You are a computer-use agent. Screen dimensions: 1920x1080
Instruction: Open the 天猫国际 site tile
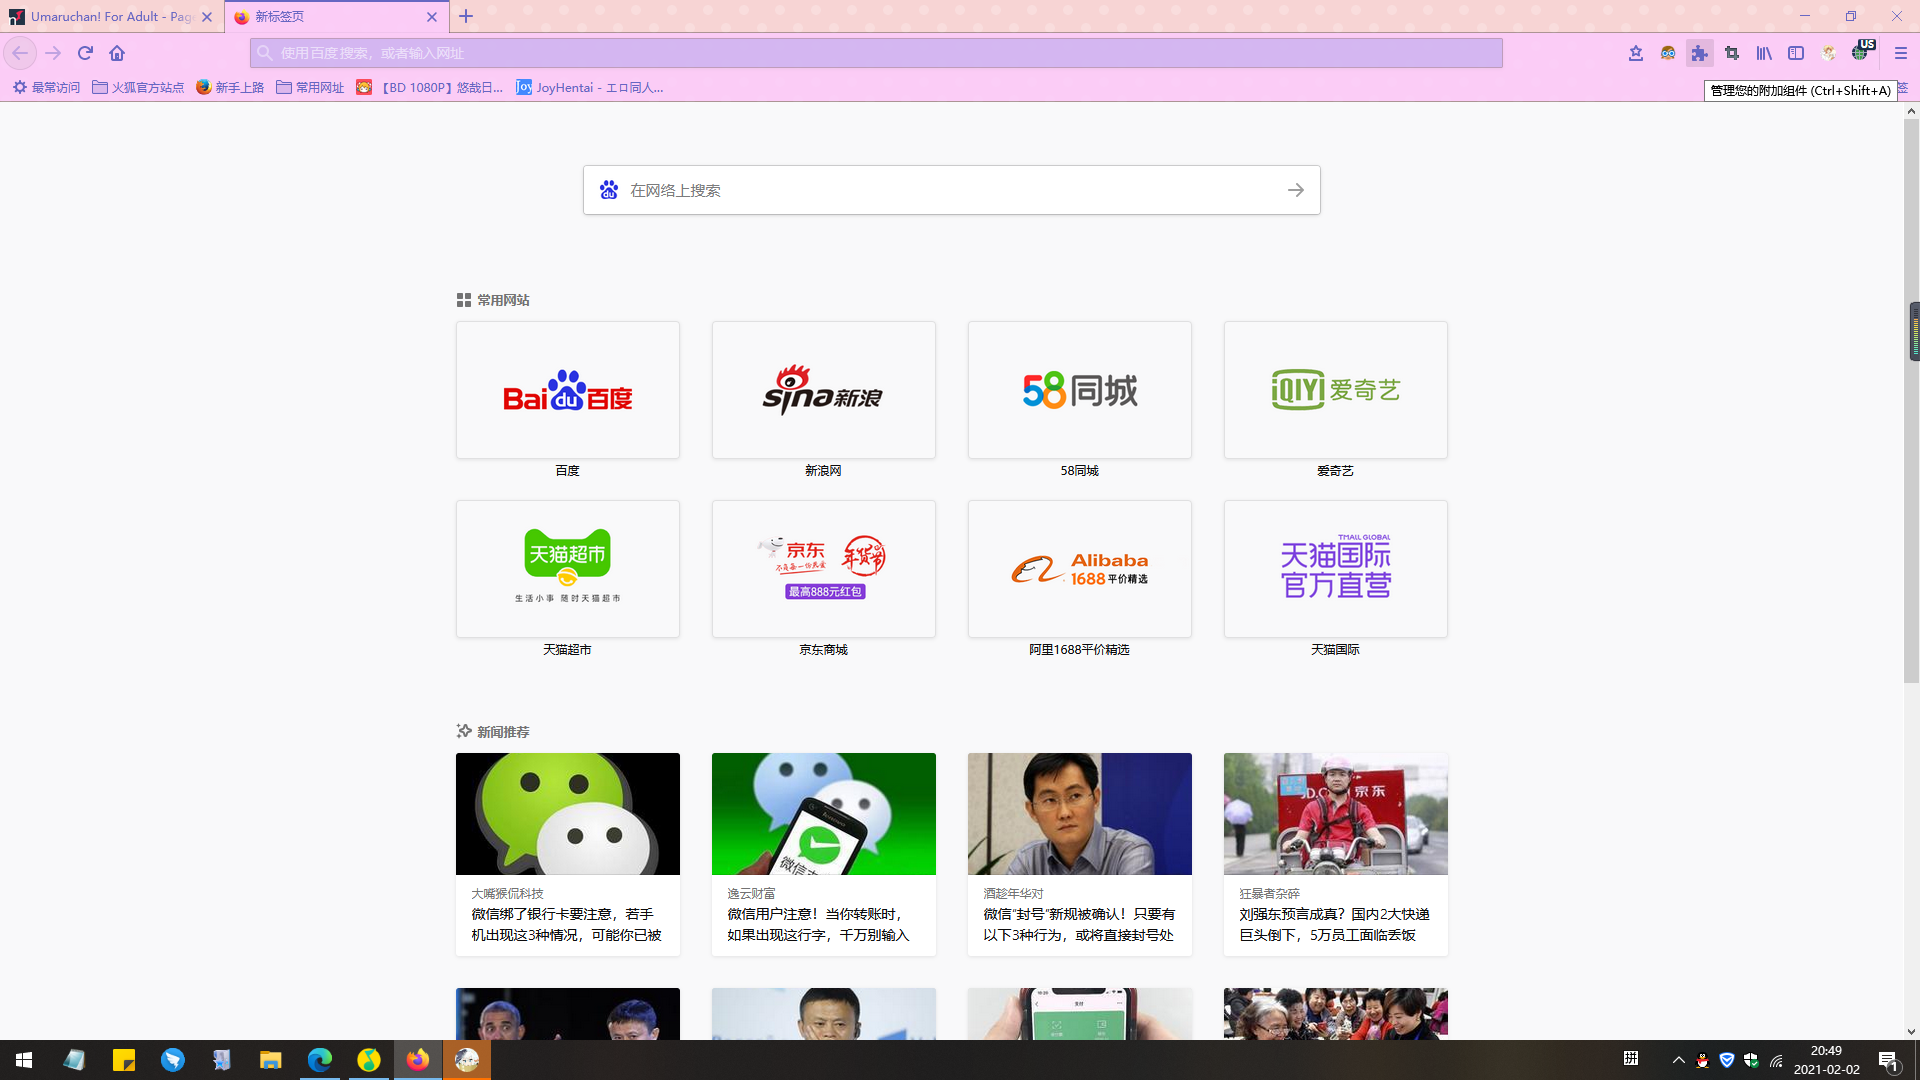(x=1336, y=569)
